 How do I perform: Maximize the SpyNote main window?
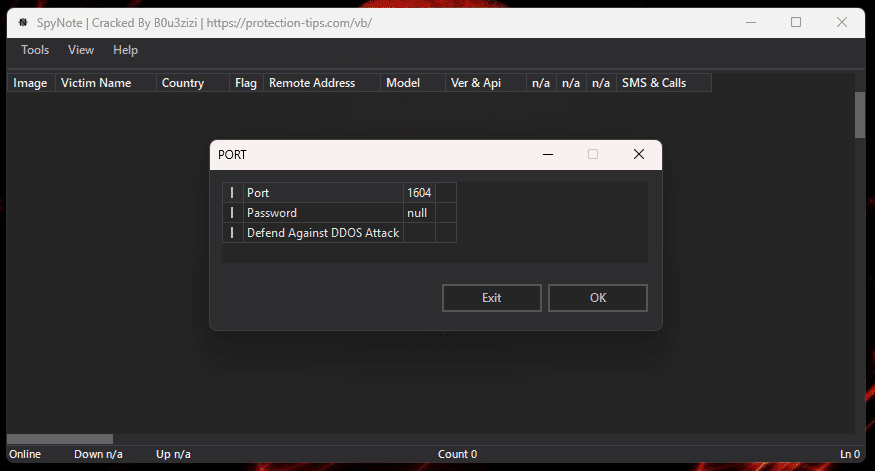tap(796, 23)
